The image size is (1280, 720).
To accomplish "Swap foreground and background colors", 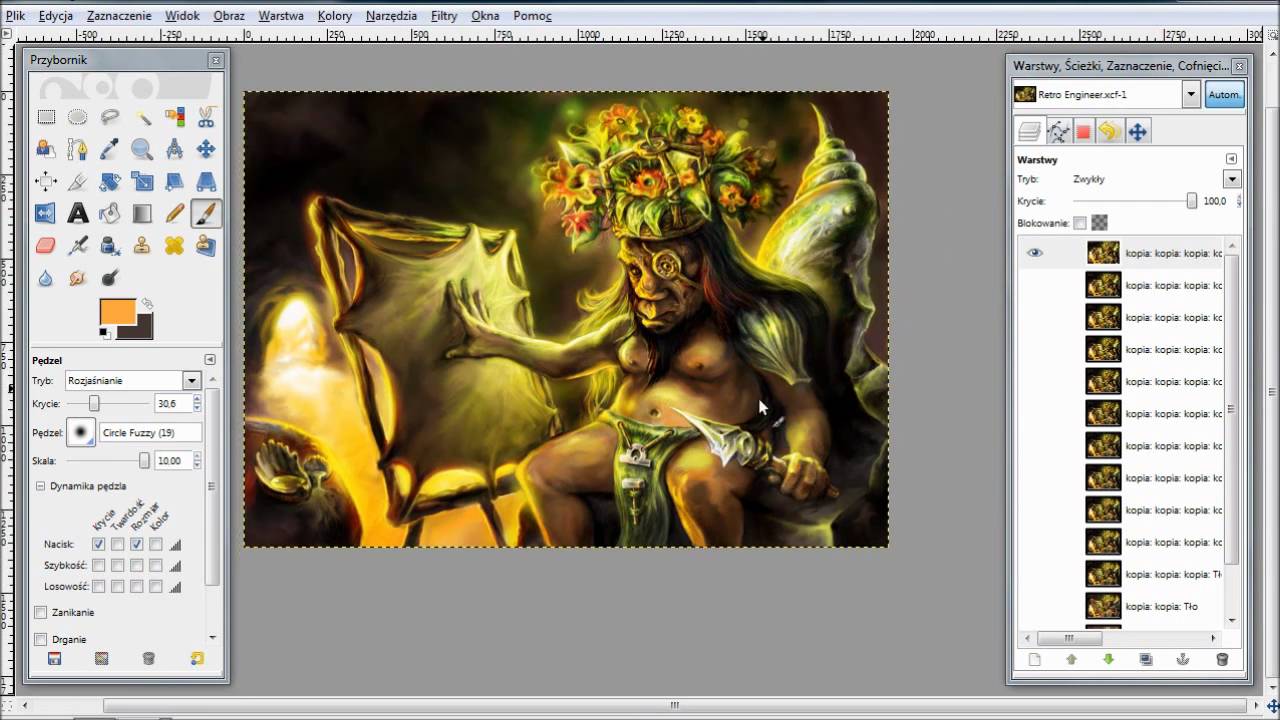I will point(147,303).
